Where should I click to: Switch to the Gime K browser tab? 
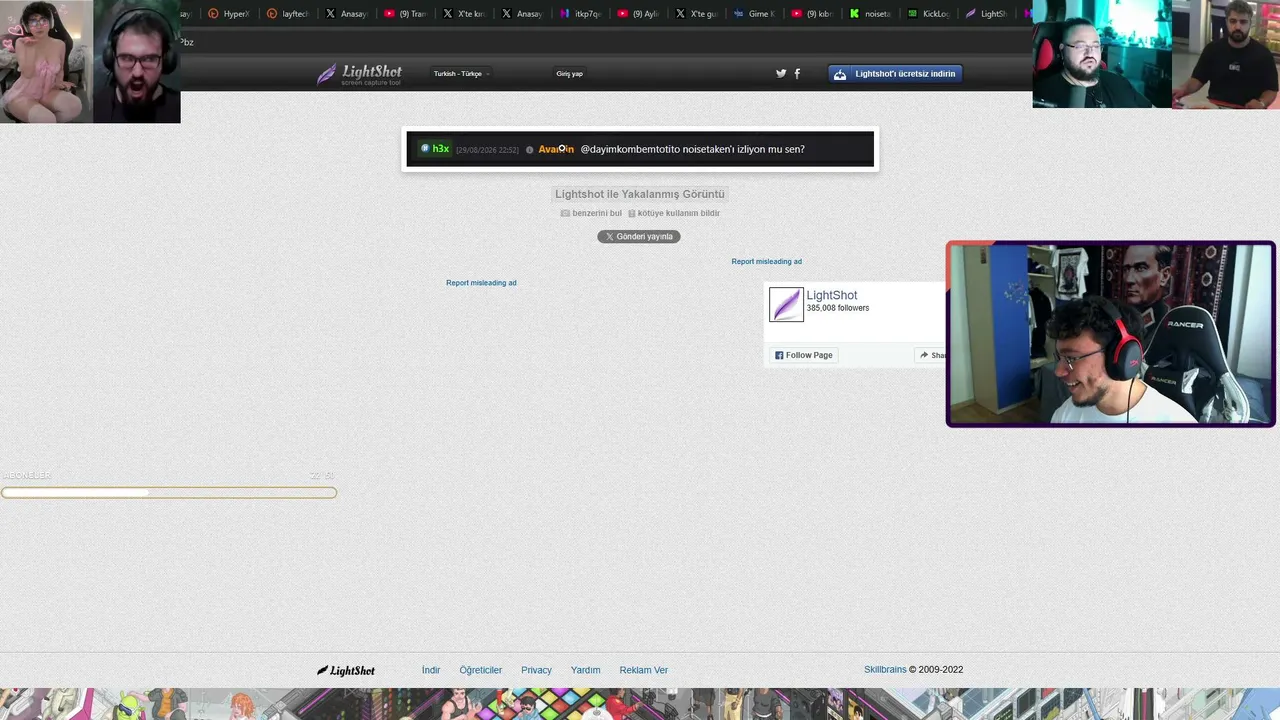(x=754, y=14)
